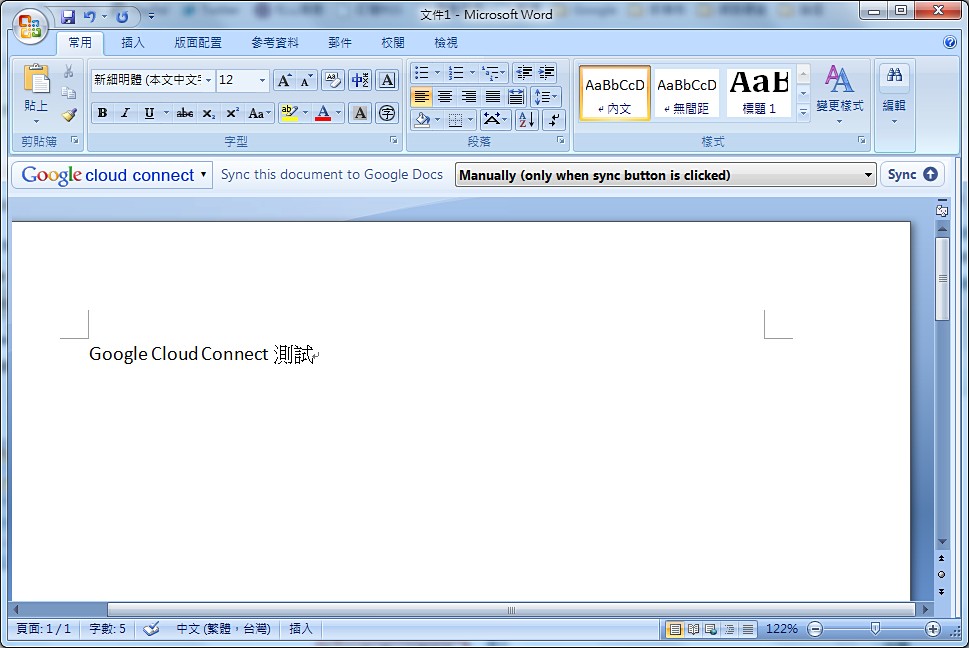969x648 pixels.
Task: Align text to the left
Action: click(x=421, y=96)
